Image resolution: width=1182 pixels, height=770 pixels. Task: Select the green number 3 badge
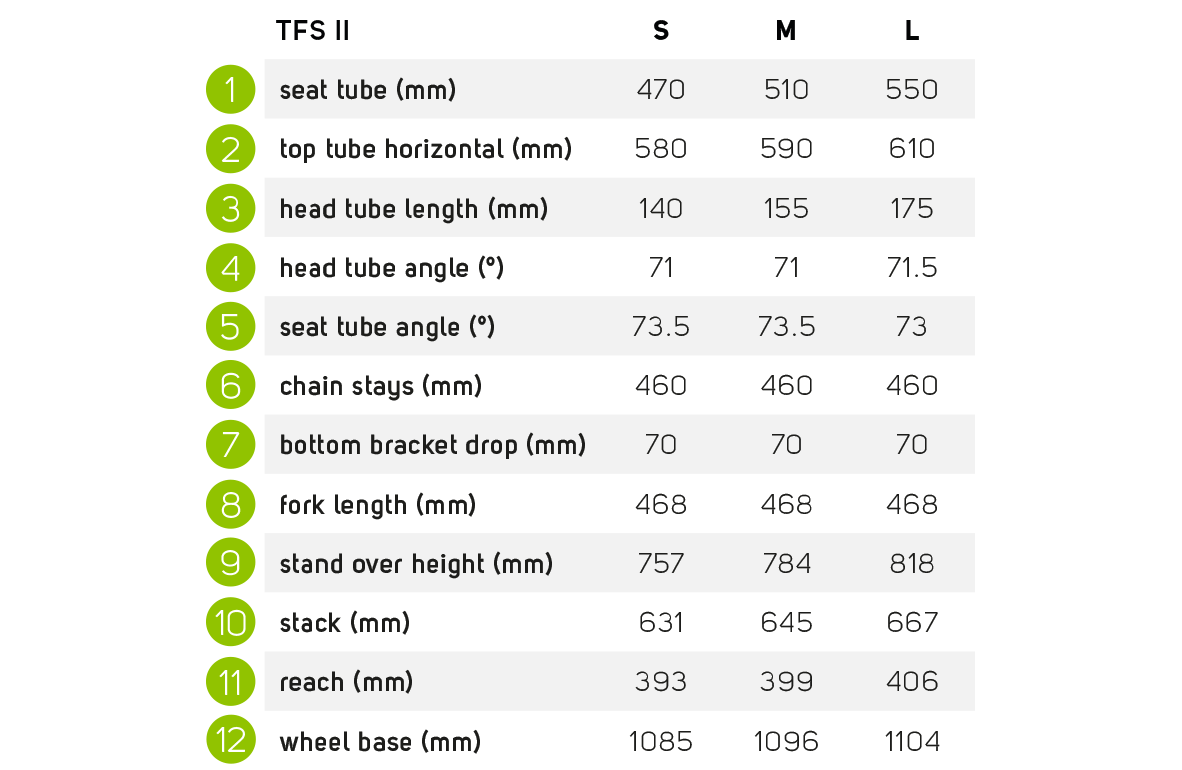point(231,208)
